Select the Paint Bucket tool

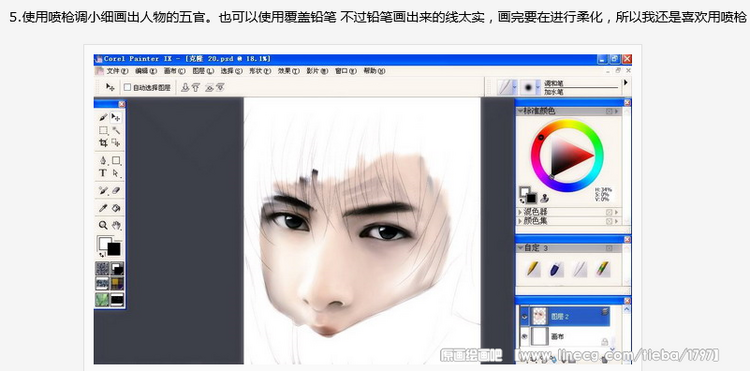click(x=116, y=208)
